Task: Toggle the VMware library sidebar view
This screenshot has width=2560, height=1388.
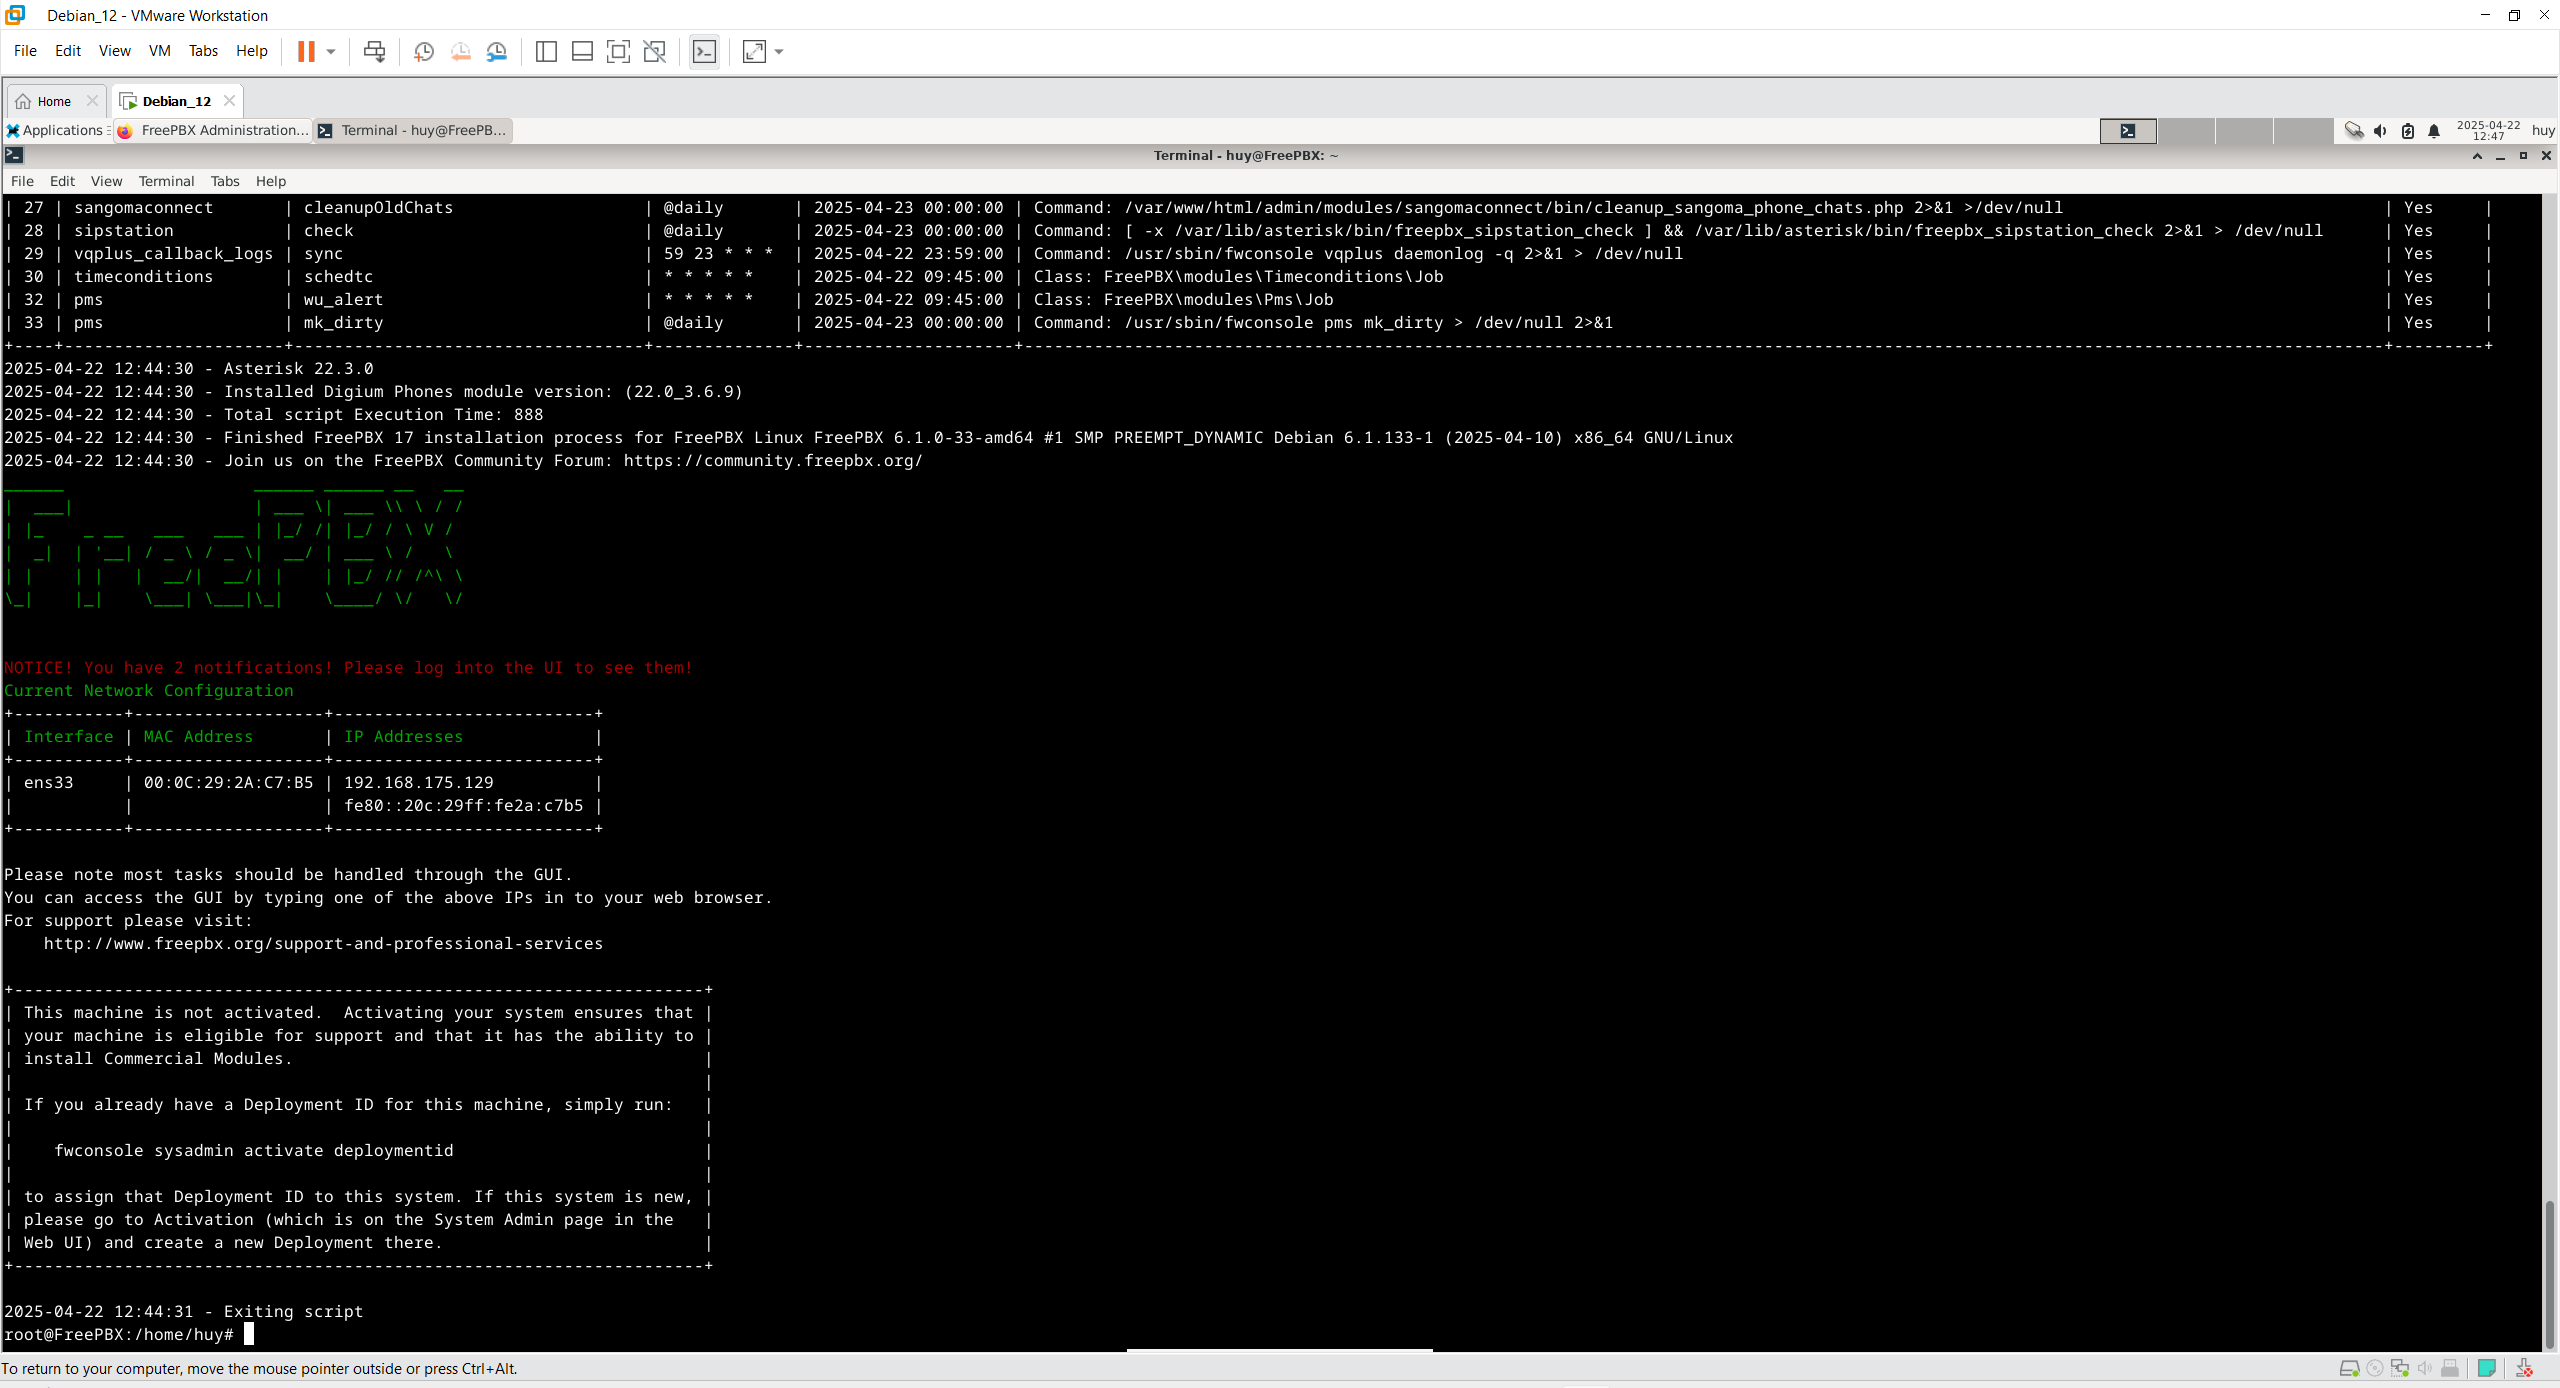Action: coord(546,51)
